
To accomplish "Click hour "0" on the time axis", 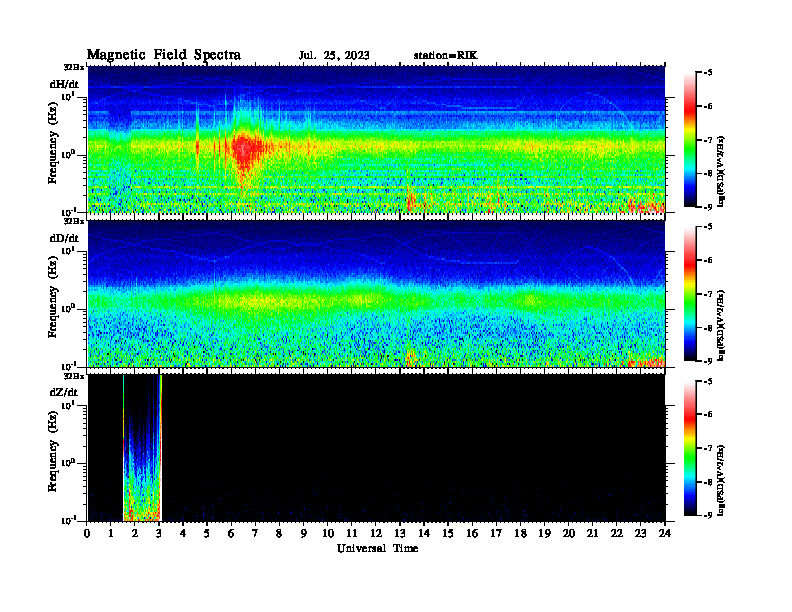I will click(87, 533).
